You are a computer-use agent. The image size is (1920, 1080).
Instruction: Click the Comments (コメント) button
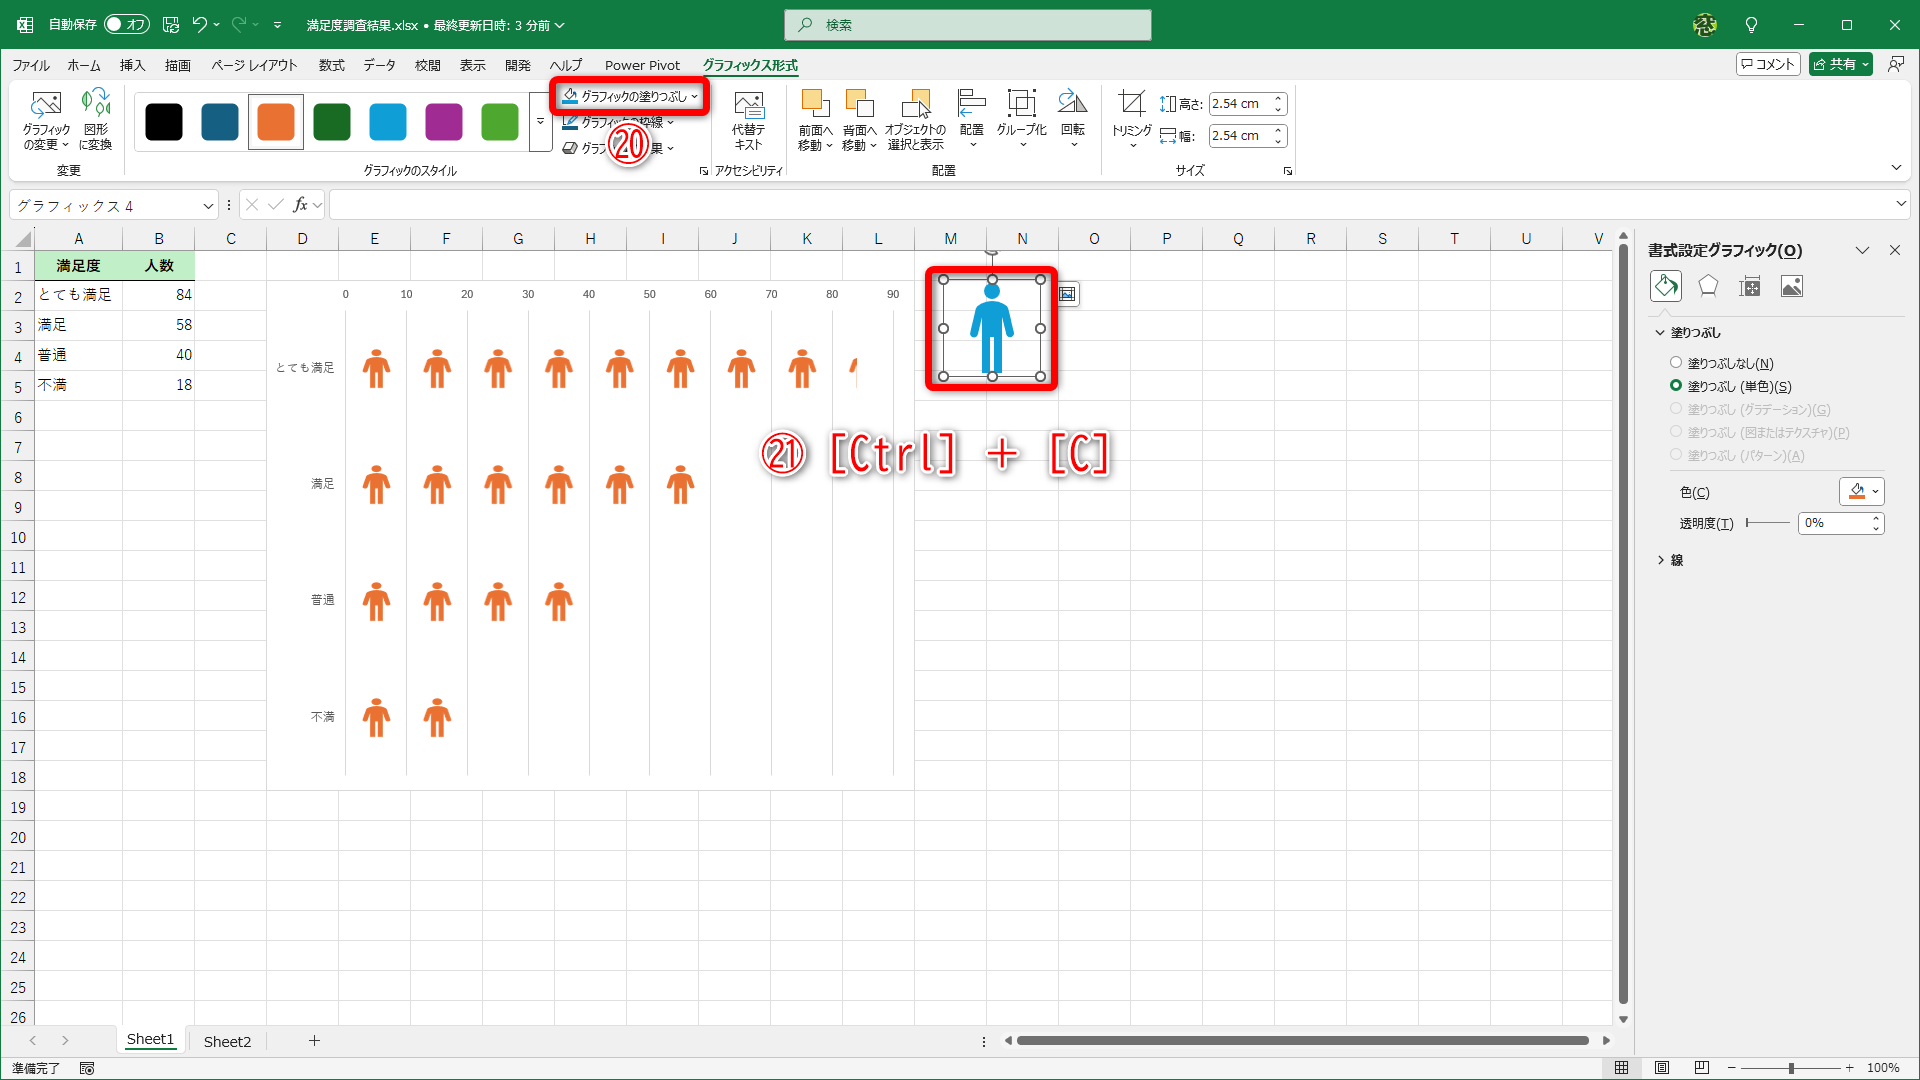1768,64
